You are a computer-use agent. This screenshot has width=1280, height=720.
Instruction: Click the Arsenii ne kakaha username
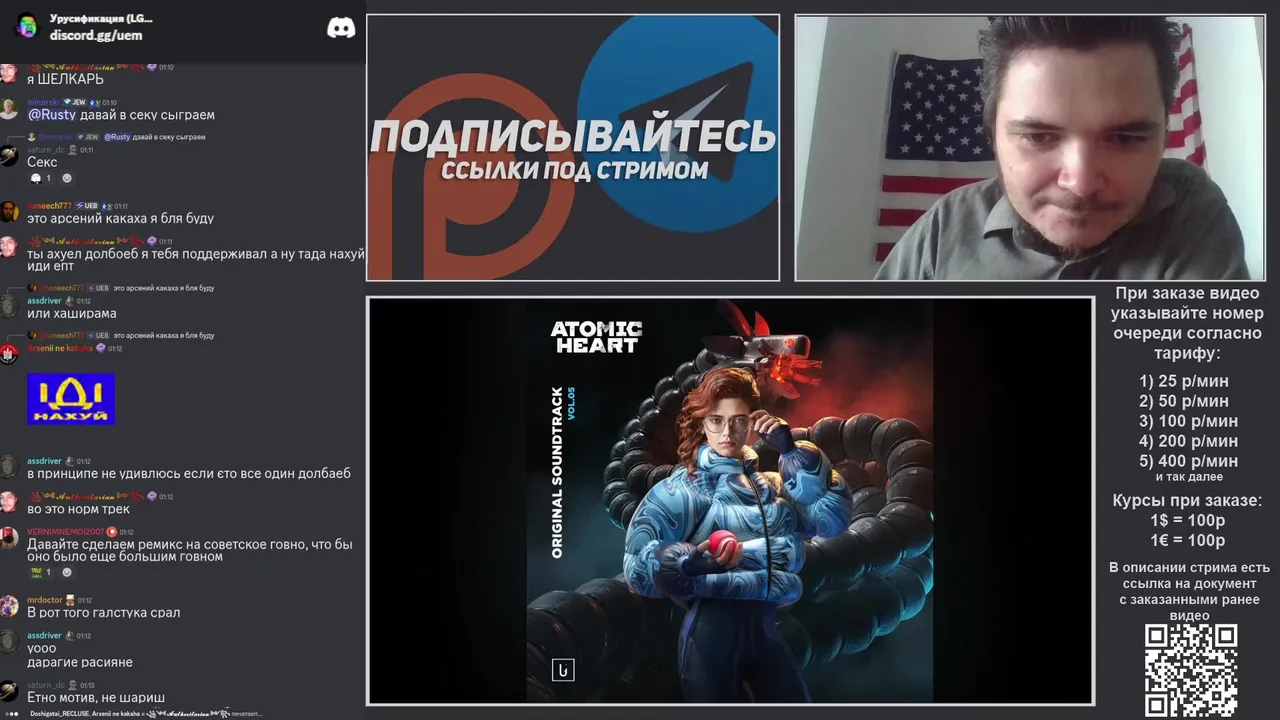click(x=60, y=348)
